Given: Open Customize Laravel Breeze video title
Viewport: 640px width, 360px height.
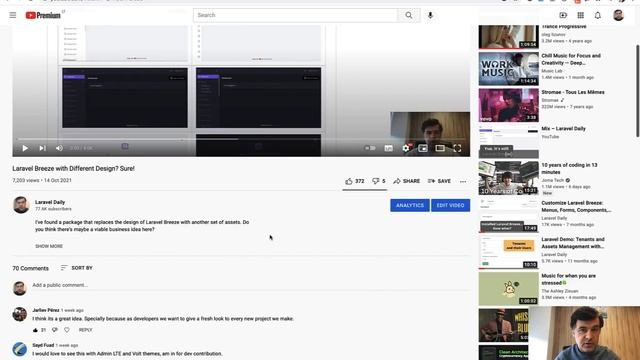Looking at the screenshot, I should pos(576,207).
